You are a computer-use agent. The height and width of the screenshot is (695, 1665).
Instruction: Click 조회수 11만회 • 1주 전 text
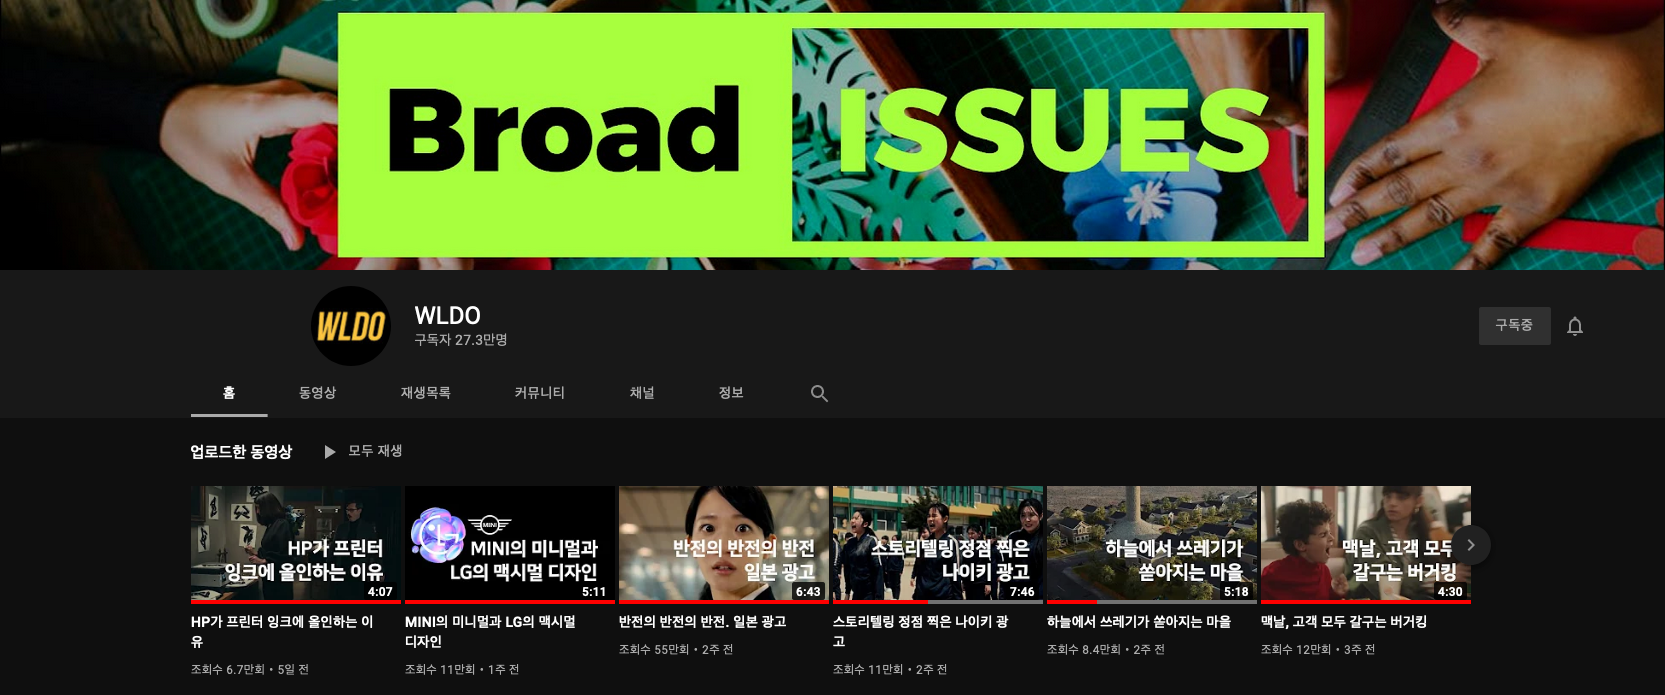click(x=461, y=669)
